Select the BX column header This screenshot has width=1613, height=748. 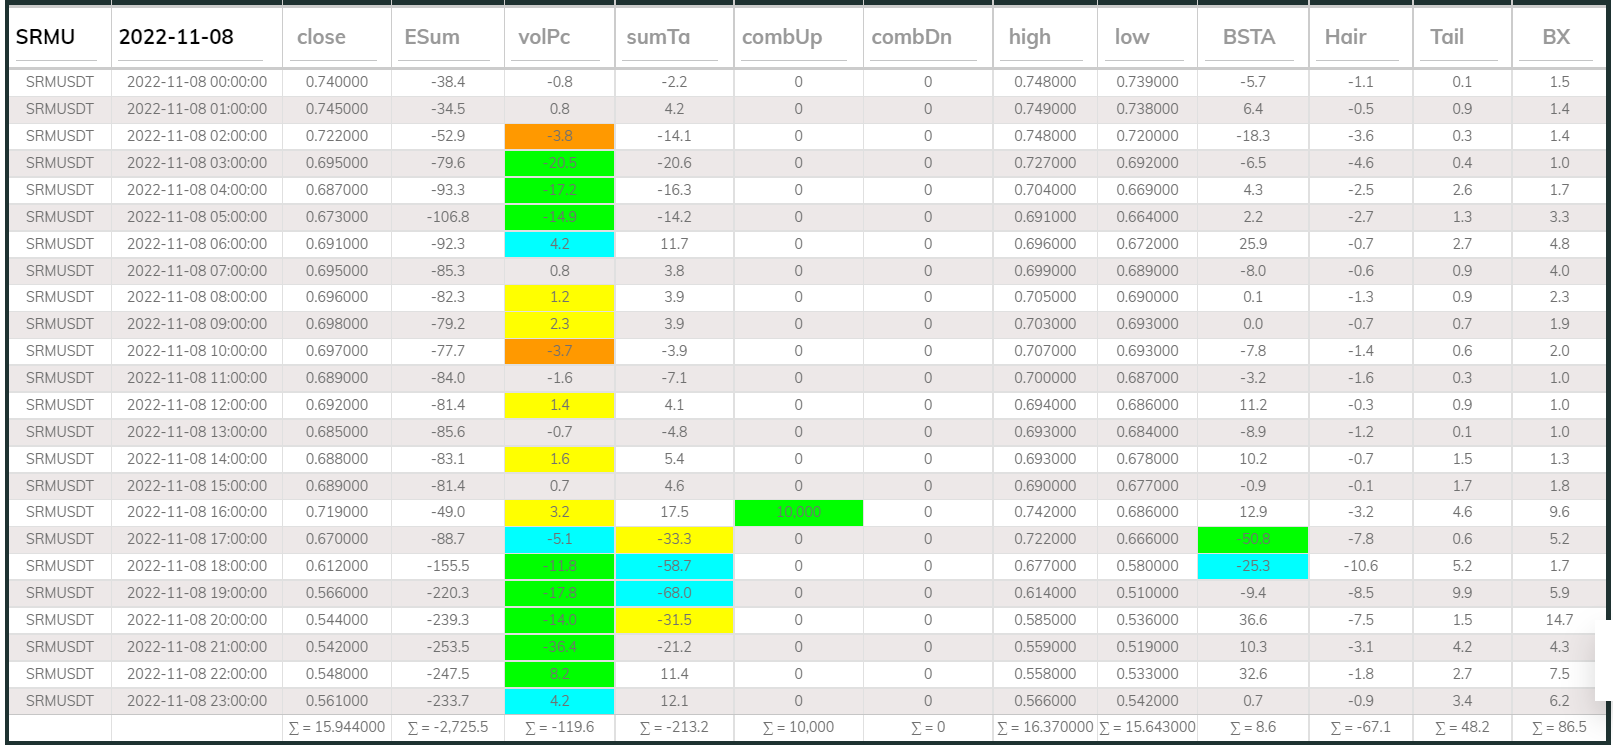point(1556,37)
